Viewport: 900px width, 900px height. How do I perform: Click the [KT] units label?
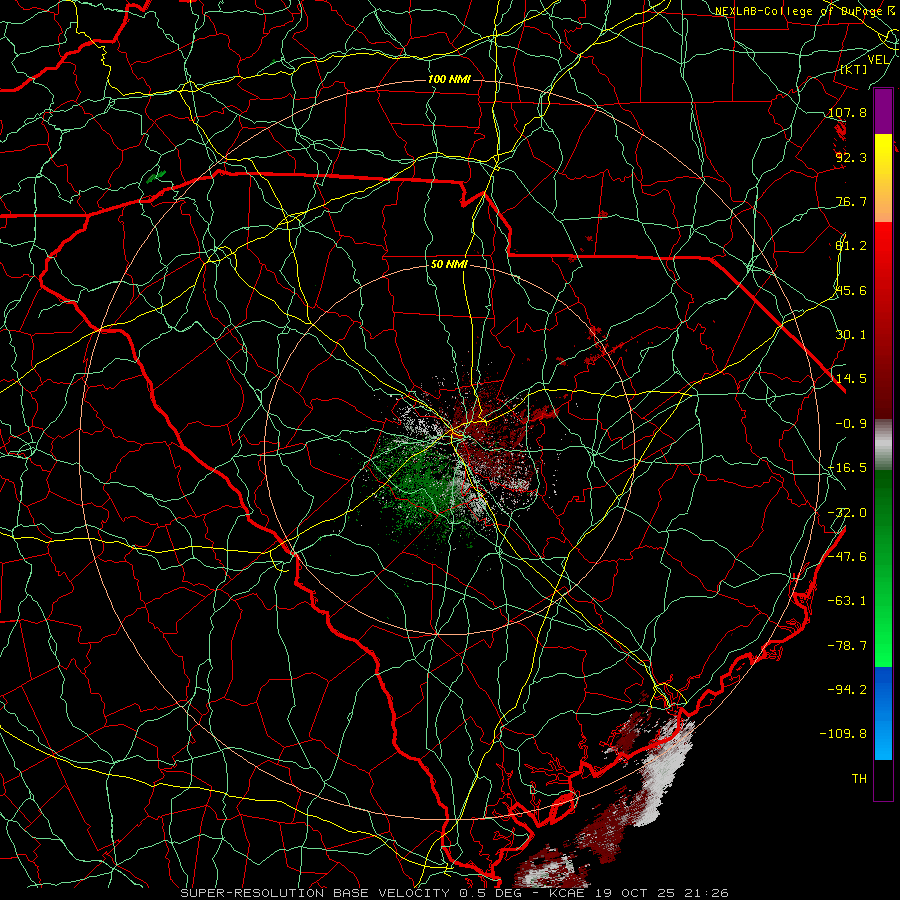point(854,69)
